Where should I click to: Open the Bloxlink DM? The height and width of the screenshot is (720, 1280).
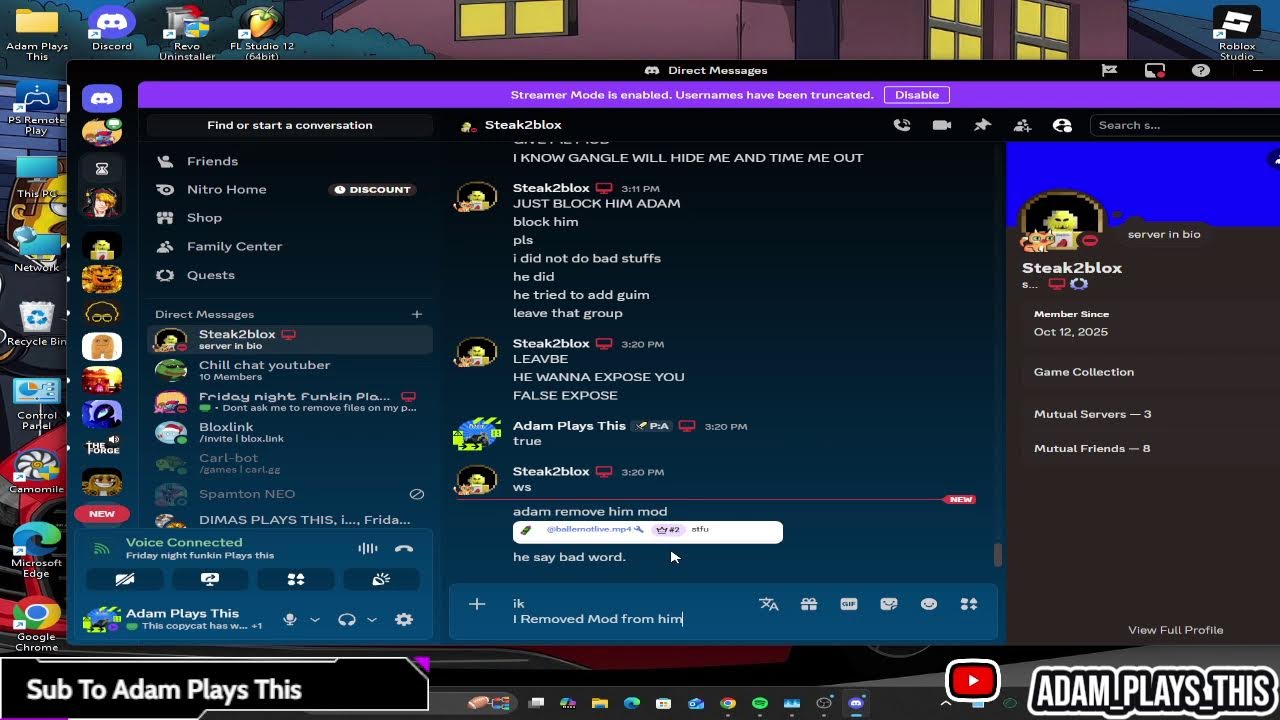coord(290,433)
